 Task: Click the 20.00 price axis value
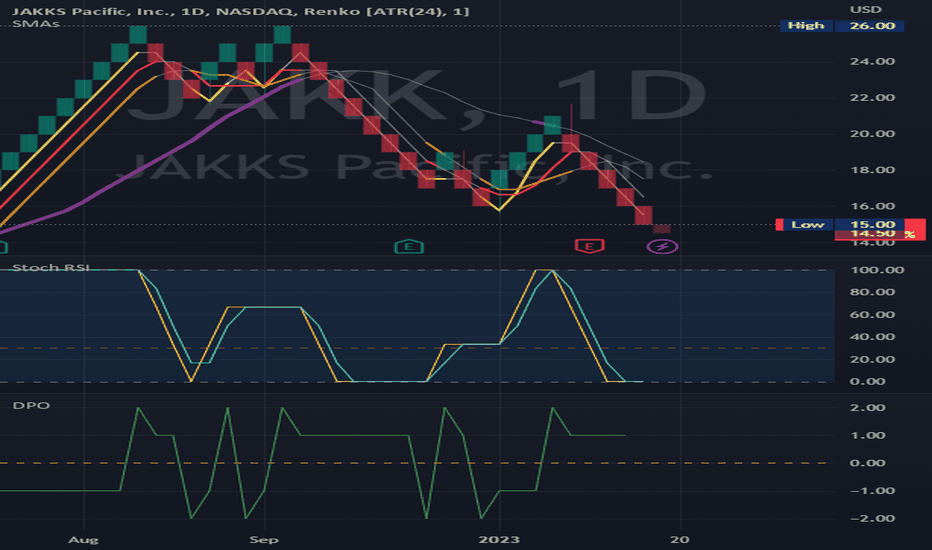[x=872, y=134]
